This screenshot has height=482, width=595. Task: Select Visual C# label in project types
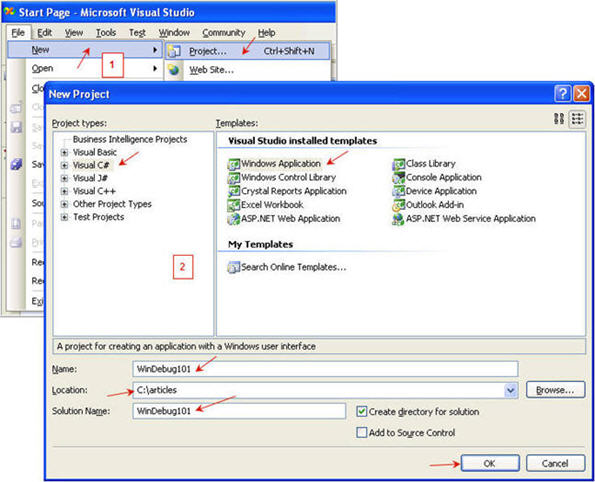[91, 165]
